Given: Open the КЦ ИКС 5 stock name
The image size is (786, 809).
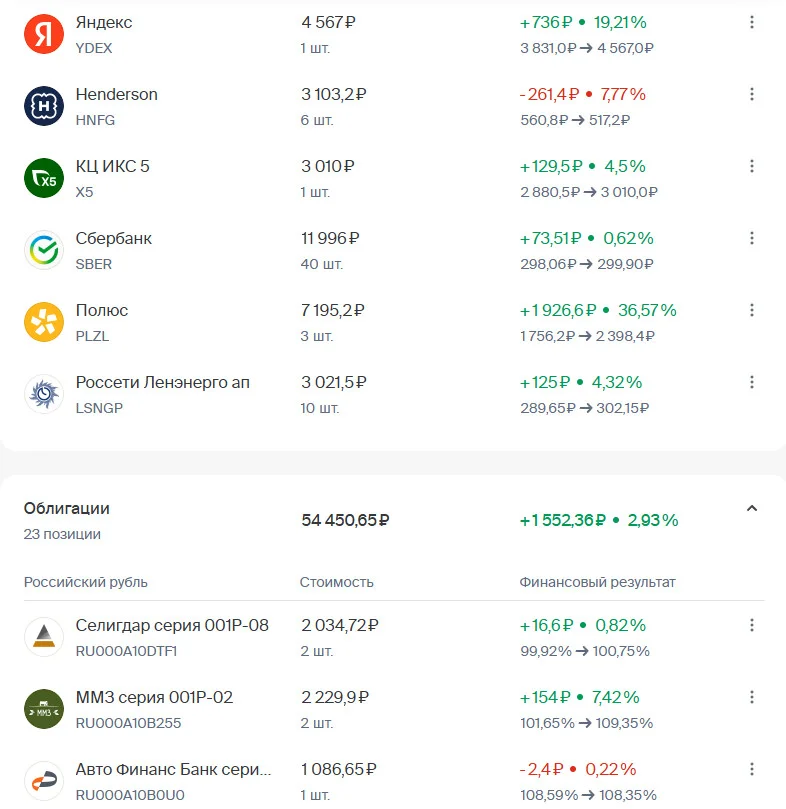Looking at the screenshot, I should click(113, 166).
